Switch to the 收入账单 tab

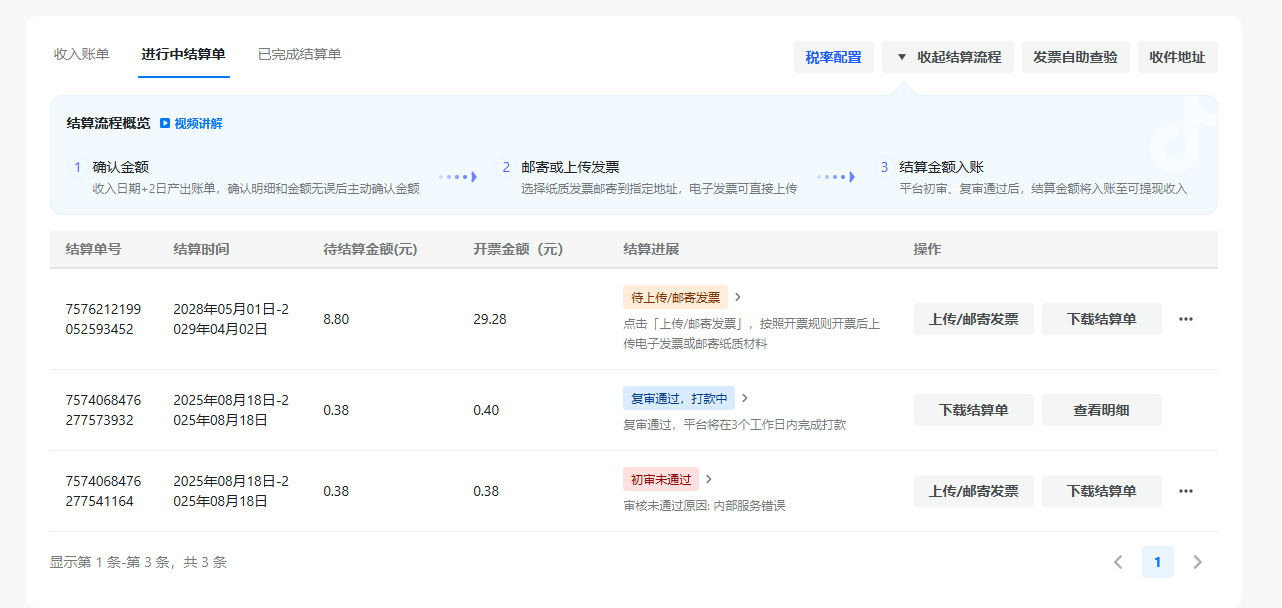(x=82, y=54)
